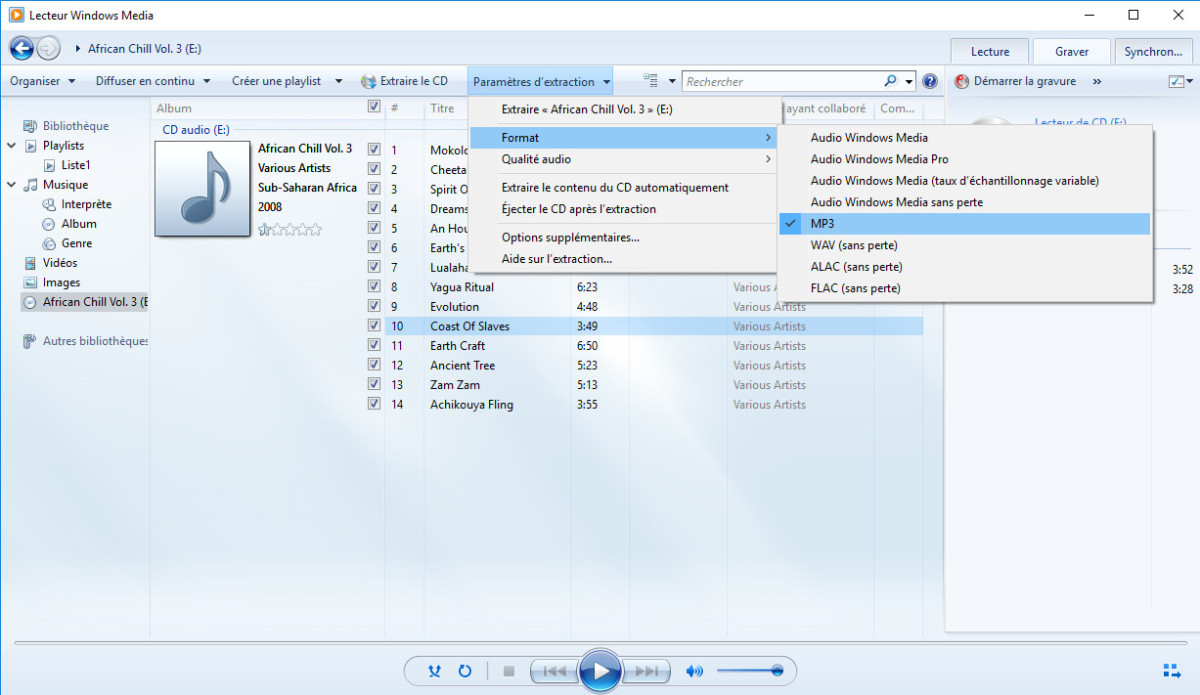Switch to the Lecture tab
1200x695 pixels.
point(990,51)
